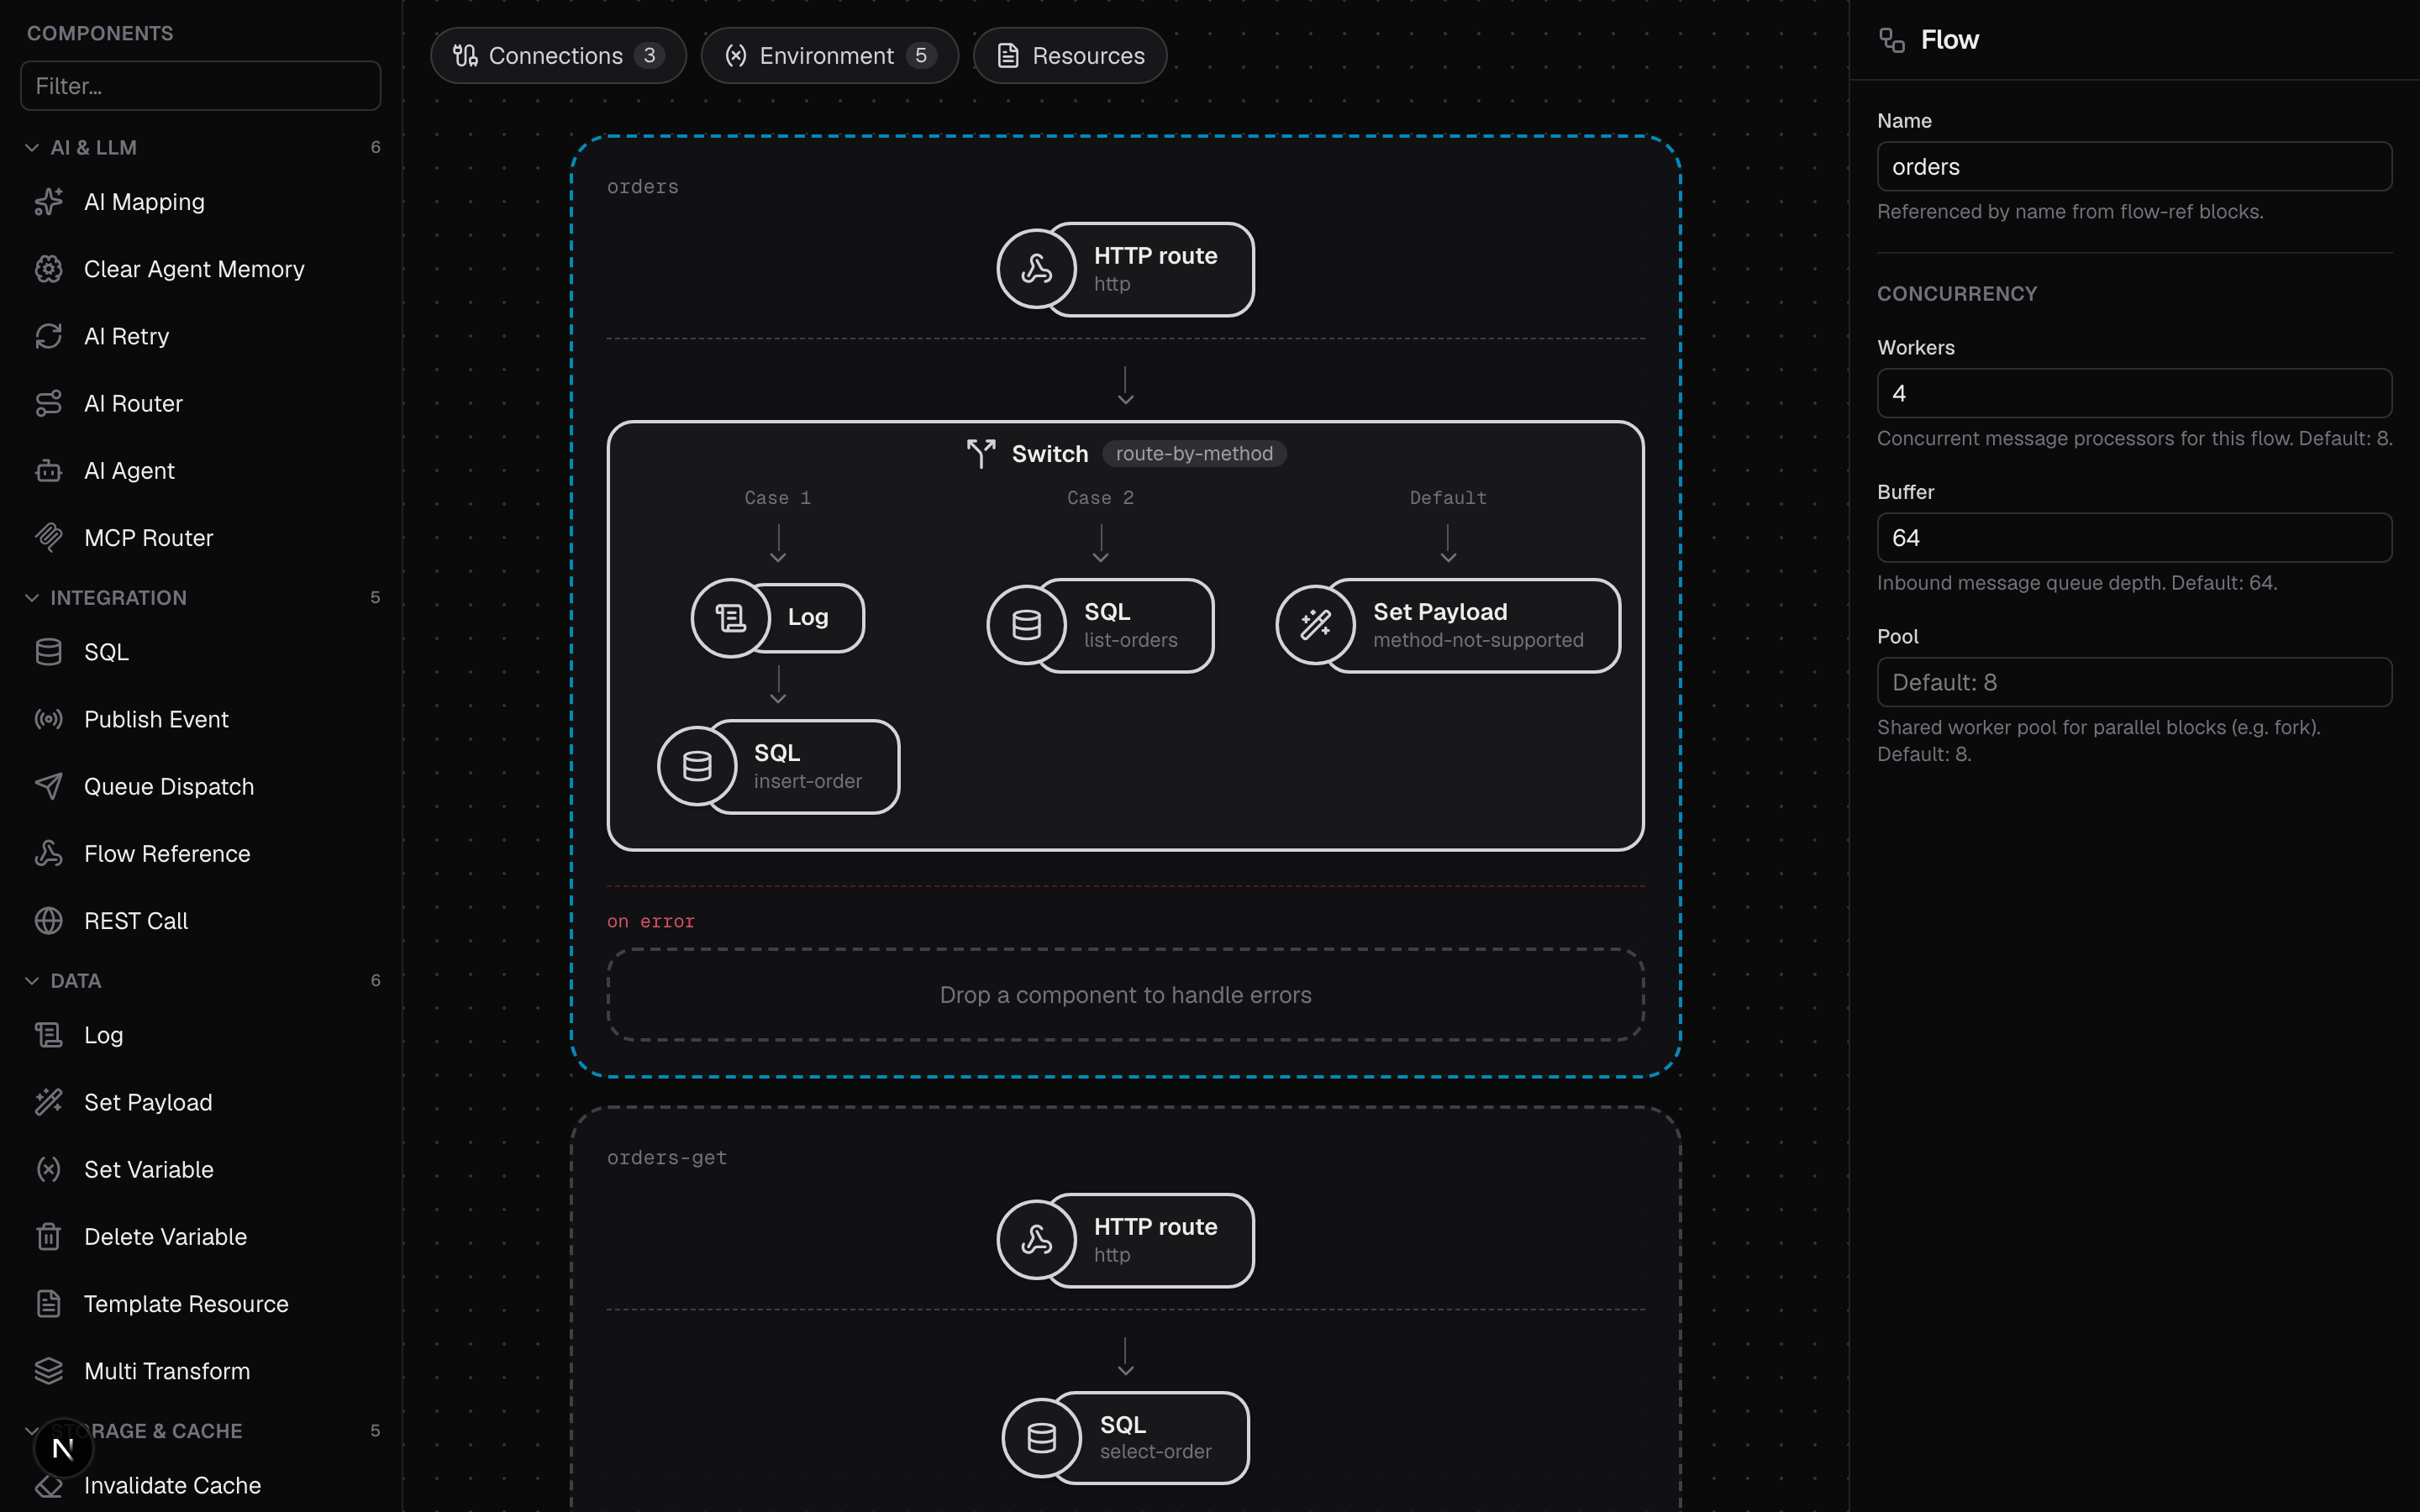The width and height of the screenshot is (2420, 1512).
Task: Select the "orders" flow title on canvas
Action: [643, 187]
